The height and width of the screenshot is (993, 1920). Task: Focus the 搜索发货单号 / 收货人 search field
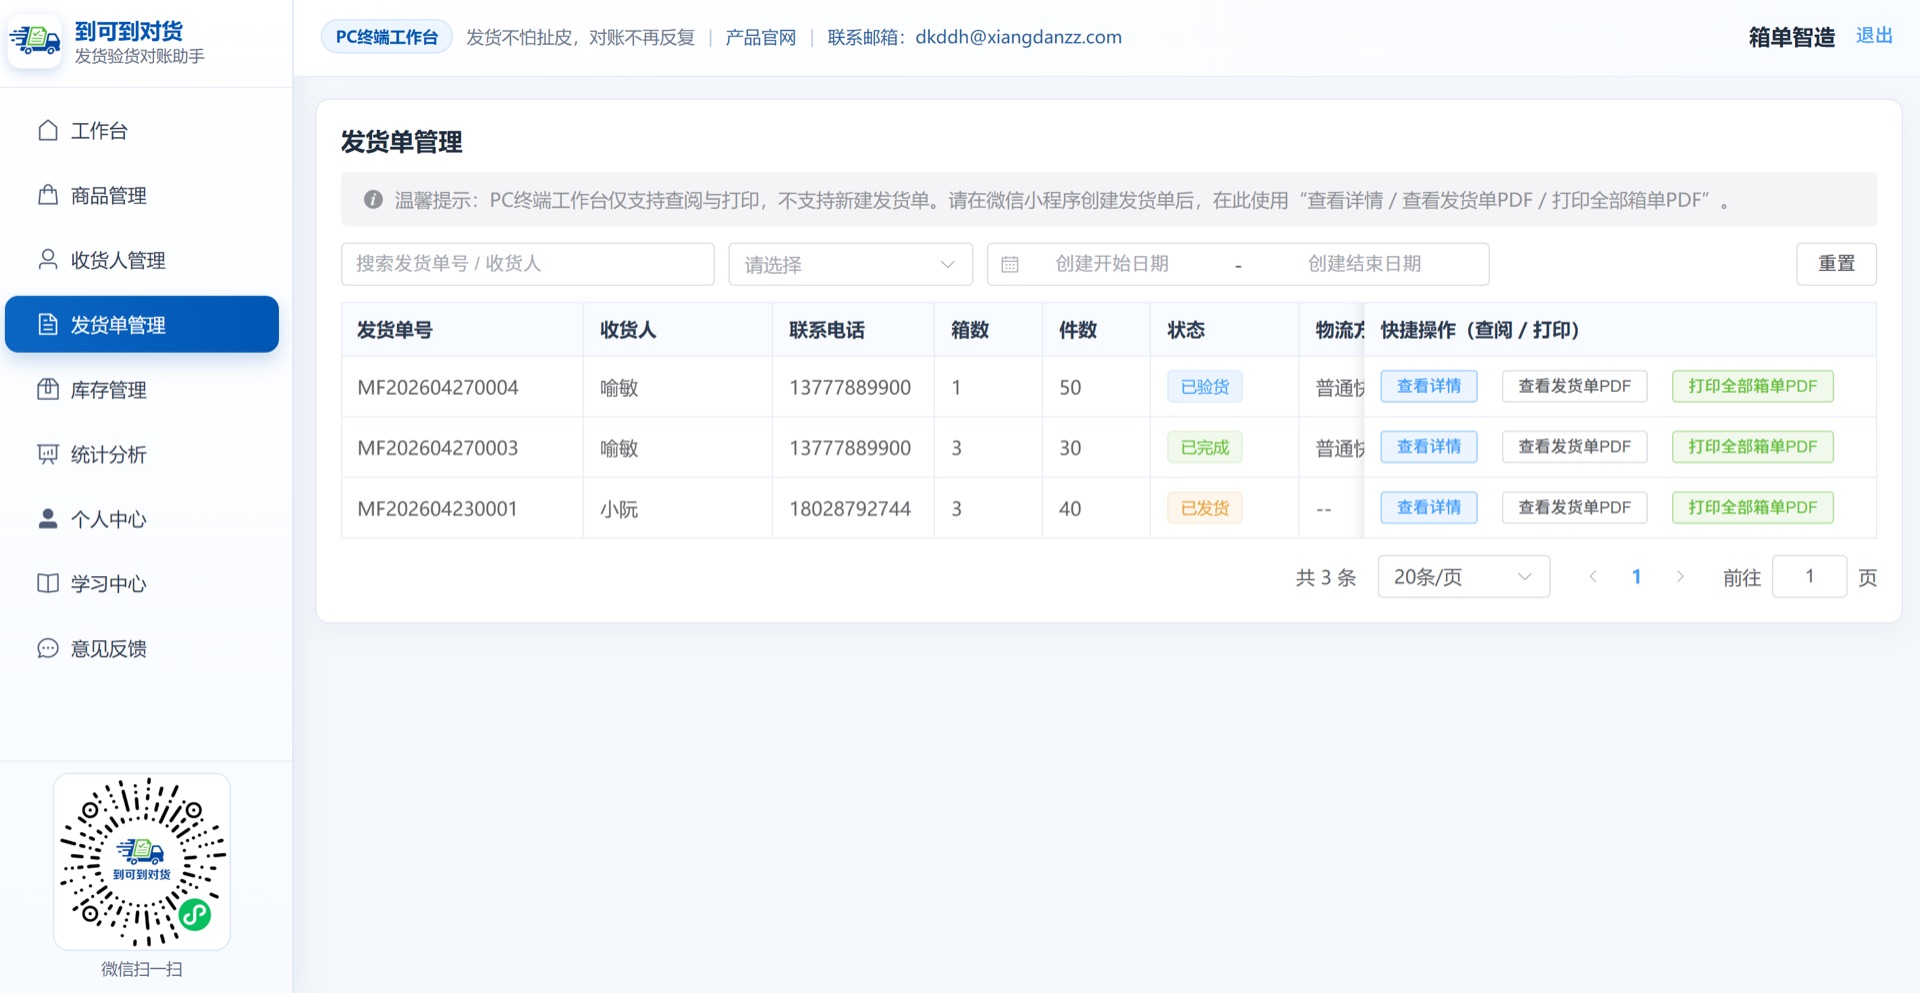(528, 264)
